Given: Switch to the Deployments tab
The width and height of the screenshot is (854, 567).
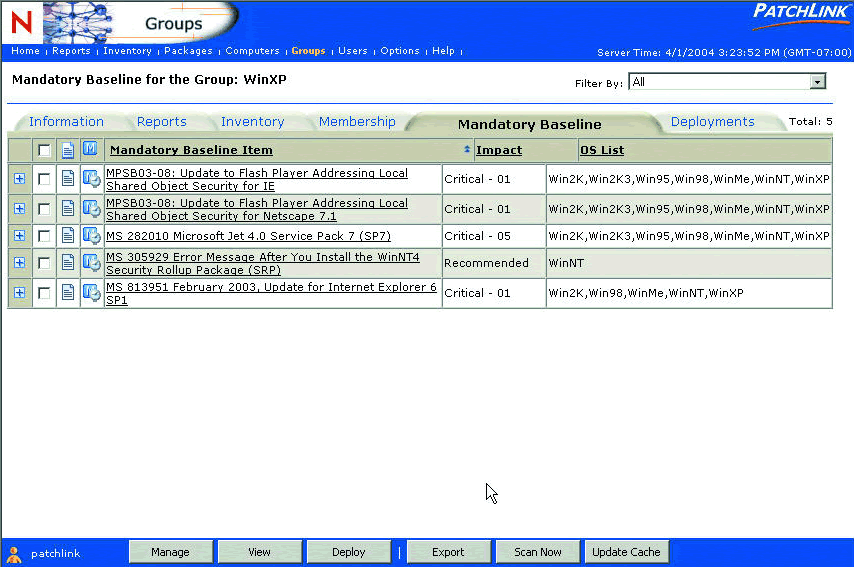Looking at the screenshot, I should coord(712,121).
